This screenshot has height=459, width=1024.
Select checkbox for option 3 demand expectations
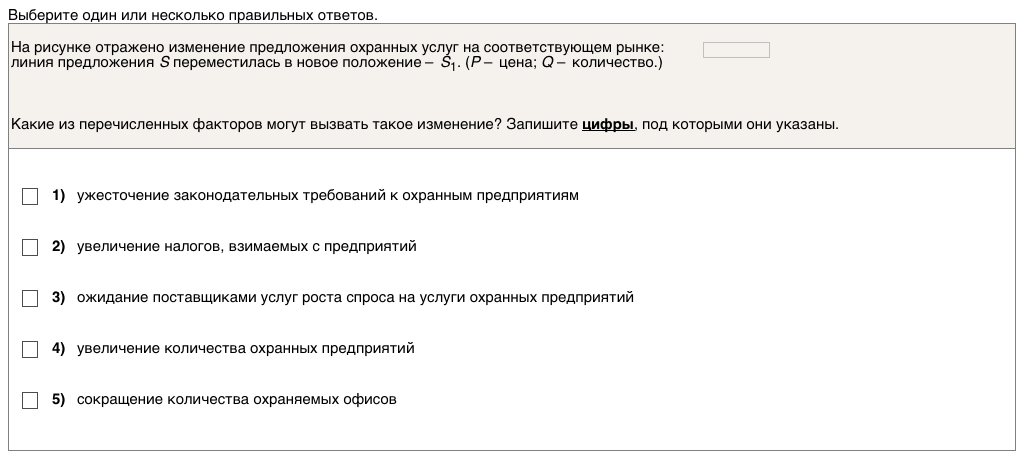[30, 298]
